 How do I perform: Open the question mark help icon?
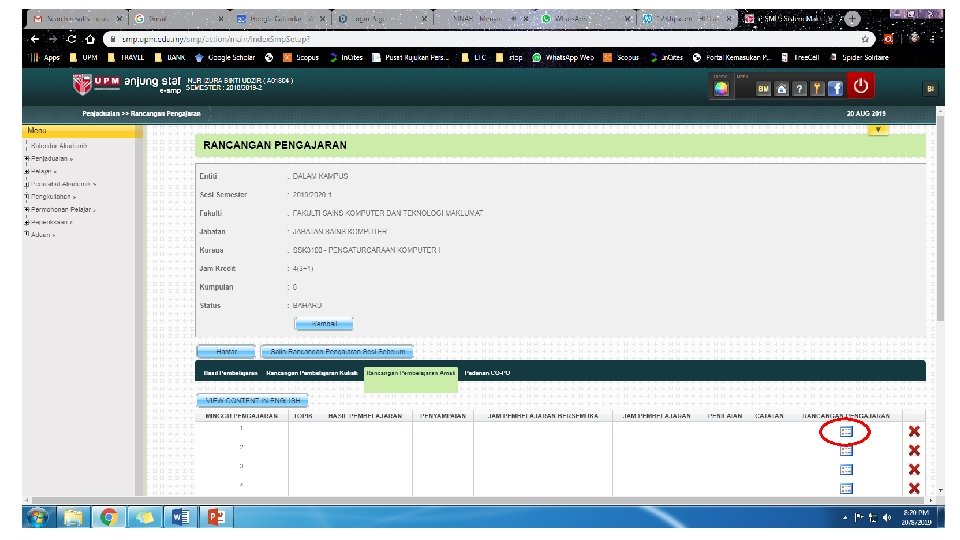coord(799,89)
